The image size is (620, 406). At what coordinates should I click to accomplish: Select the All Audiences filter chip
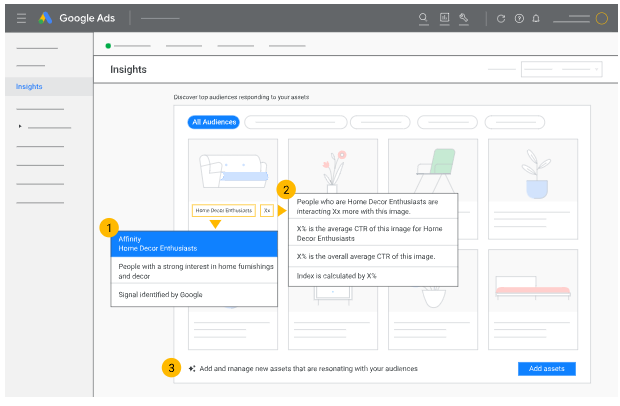pyautogui.click(x=214, y=122)
